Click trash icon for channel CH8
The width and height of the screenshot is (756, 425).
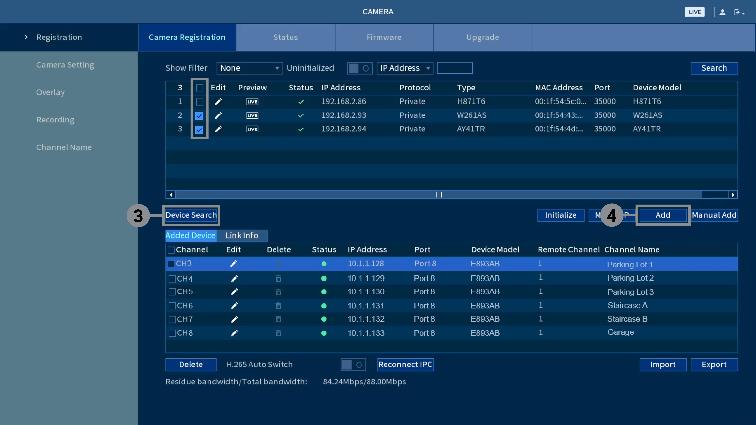pyautogui.click(x=278, y=333)
